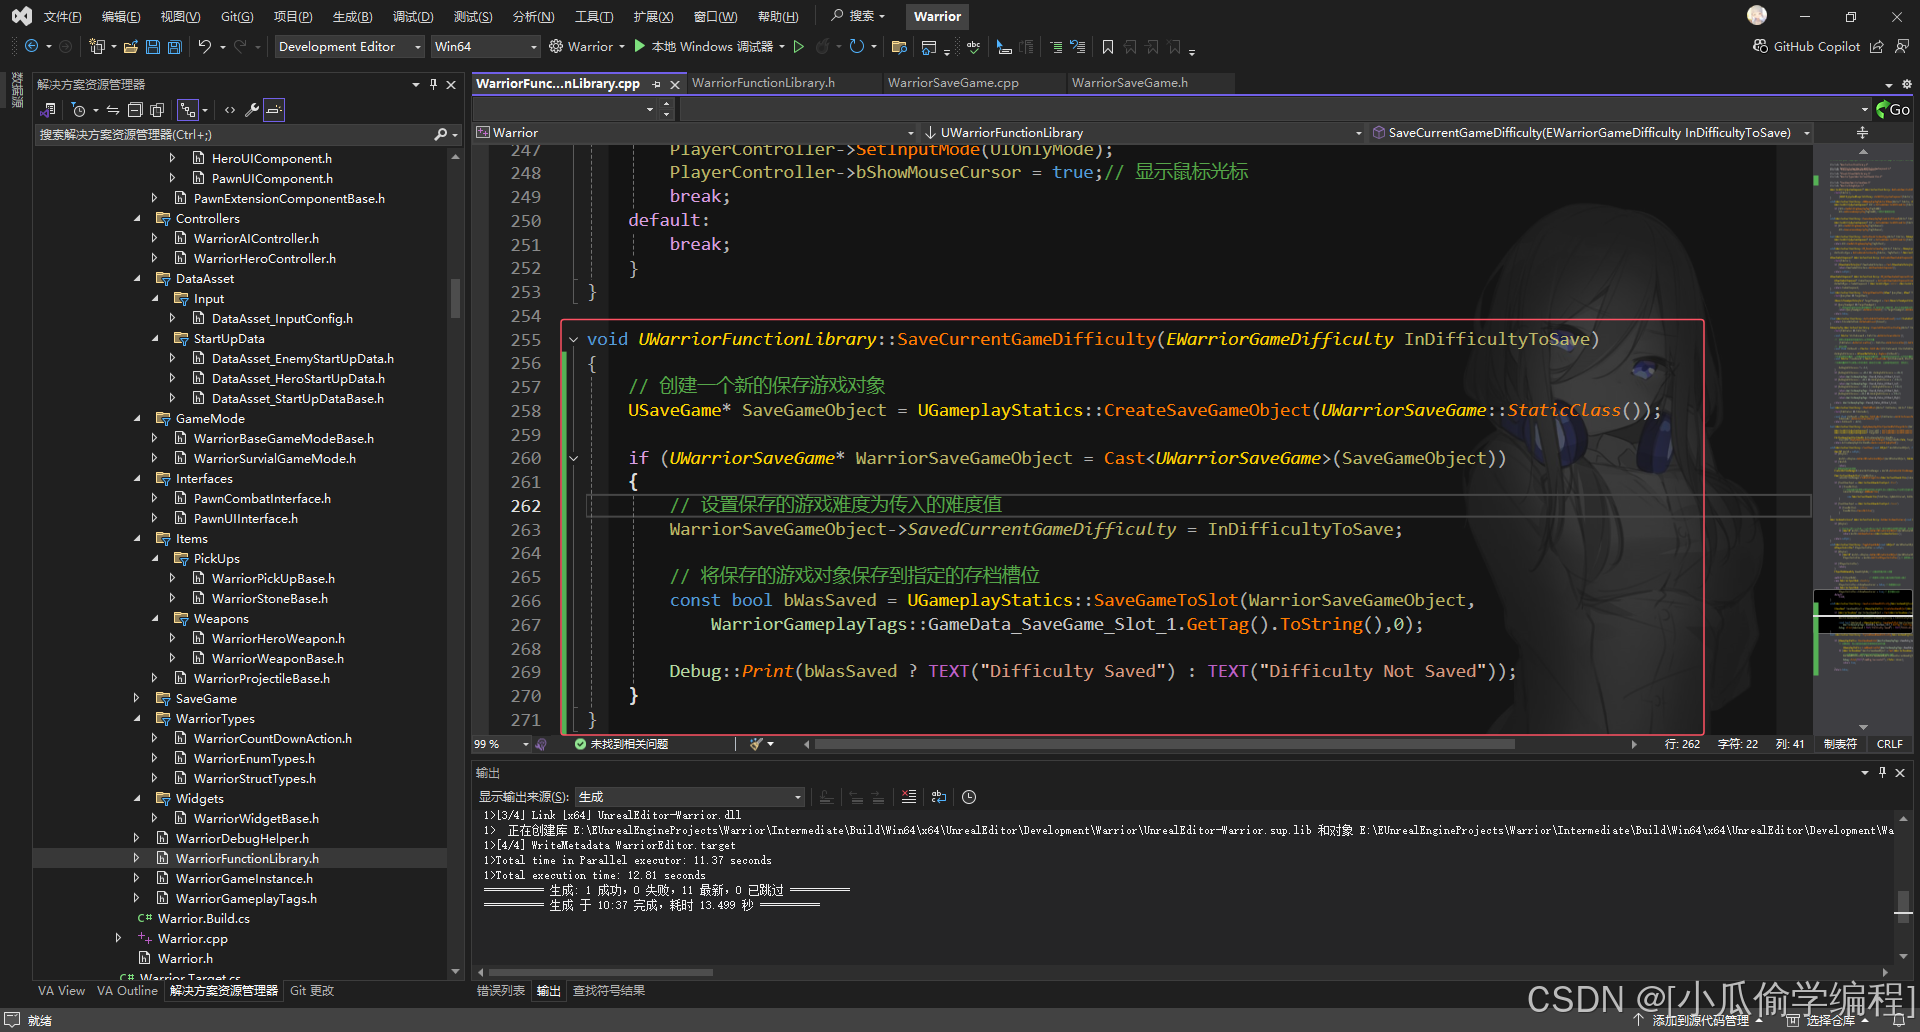1920x1032 pixels.
Task: Open properties wrench in Solution Explorer
Action: 251,110
